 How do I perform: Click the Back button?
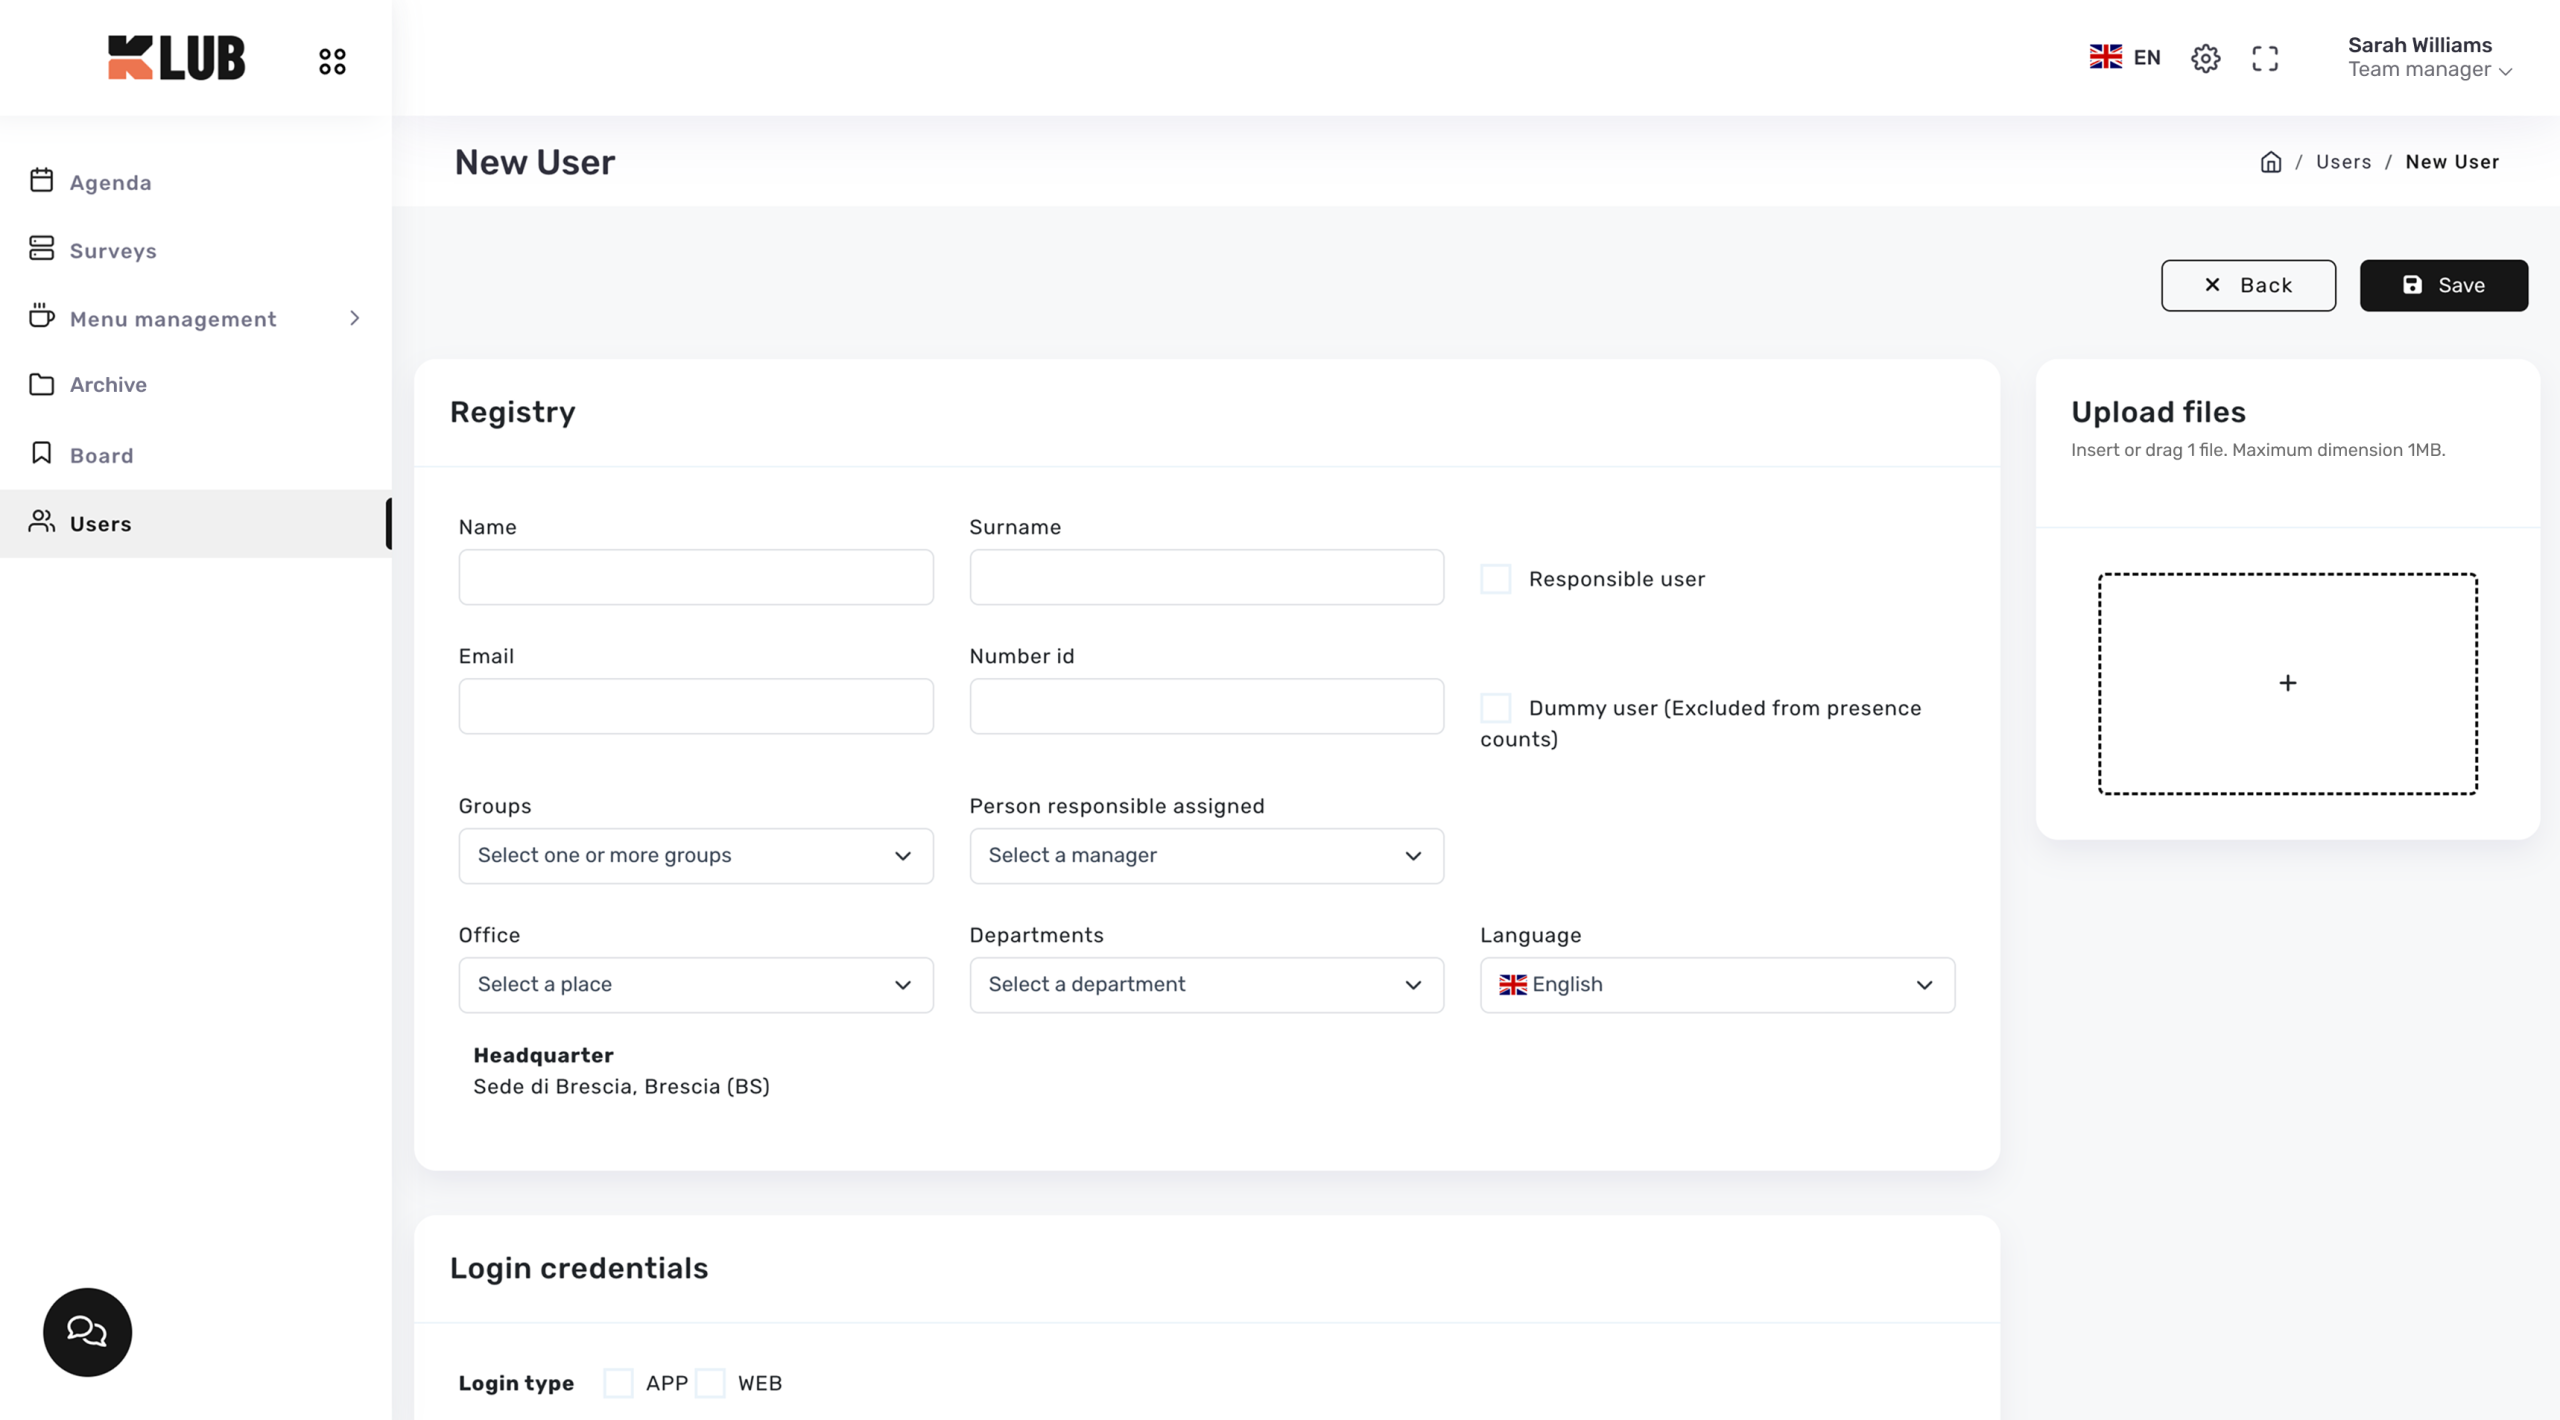point(2247,285)
